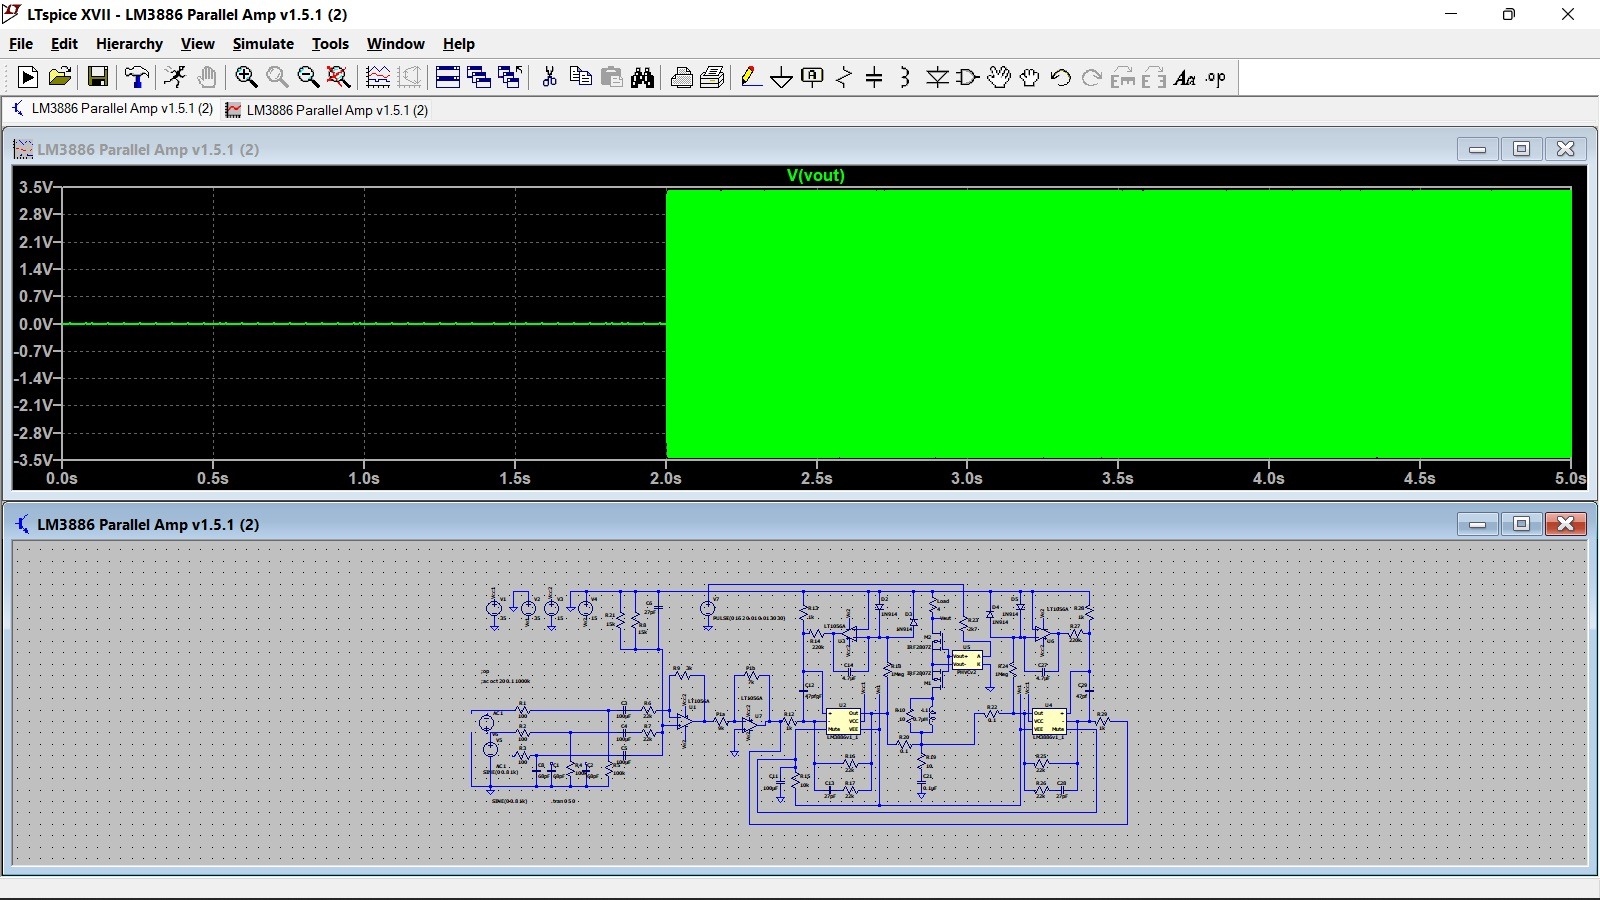
Task: Open the Tools menu
Action: pyautogui.click(x=330, y=44)
